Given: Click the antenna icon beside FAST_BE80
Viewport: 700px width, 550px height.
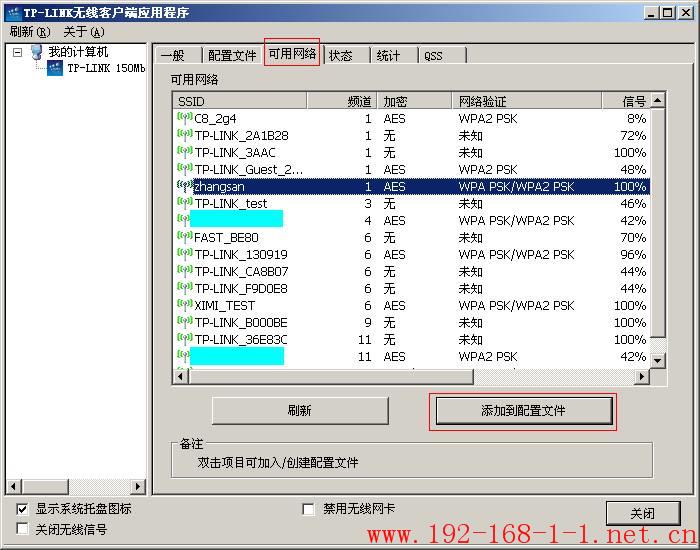Looking at the screenshot, I should [x=185, y=237].
